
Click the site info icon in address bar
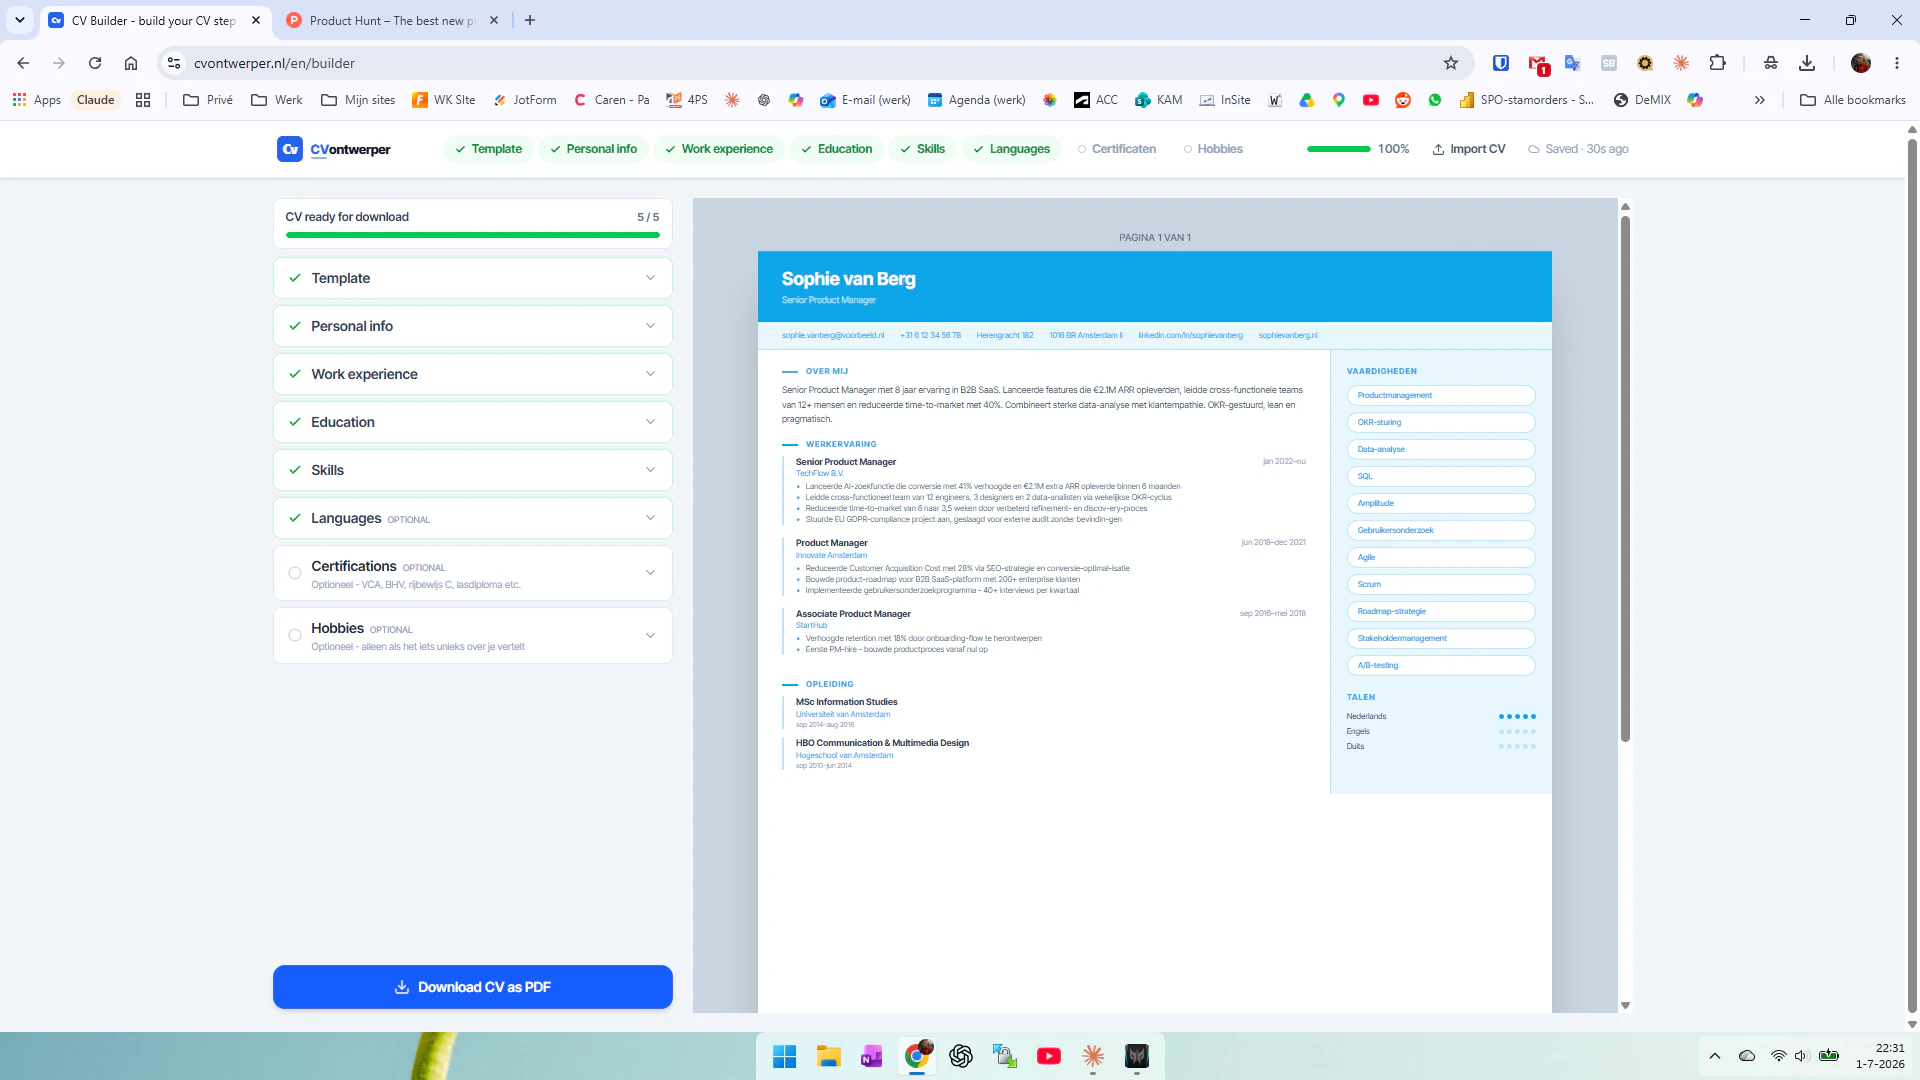coord(174,63)
